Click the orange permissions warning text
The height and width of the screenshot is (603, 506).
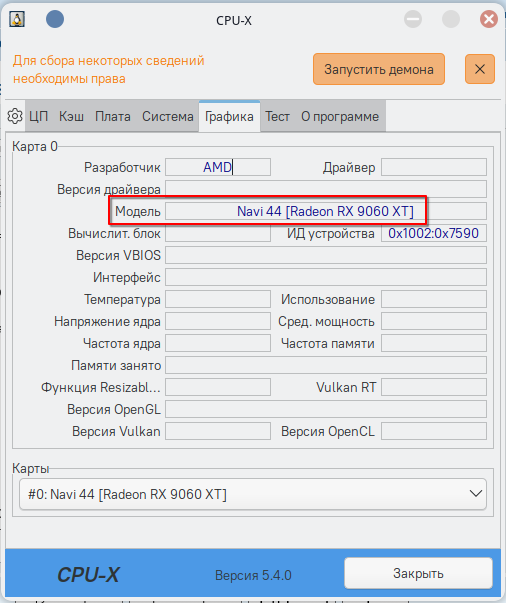(x=108, y=70)
